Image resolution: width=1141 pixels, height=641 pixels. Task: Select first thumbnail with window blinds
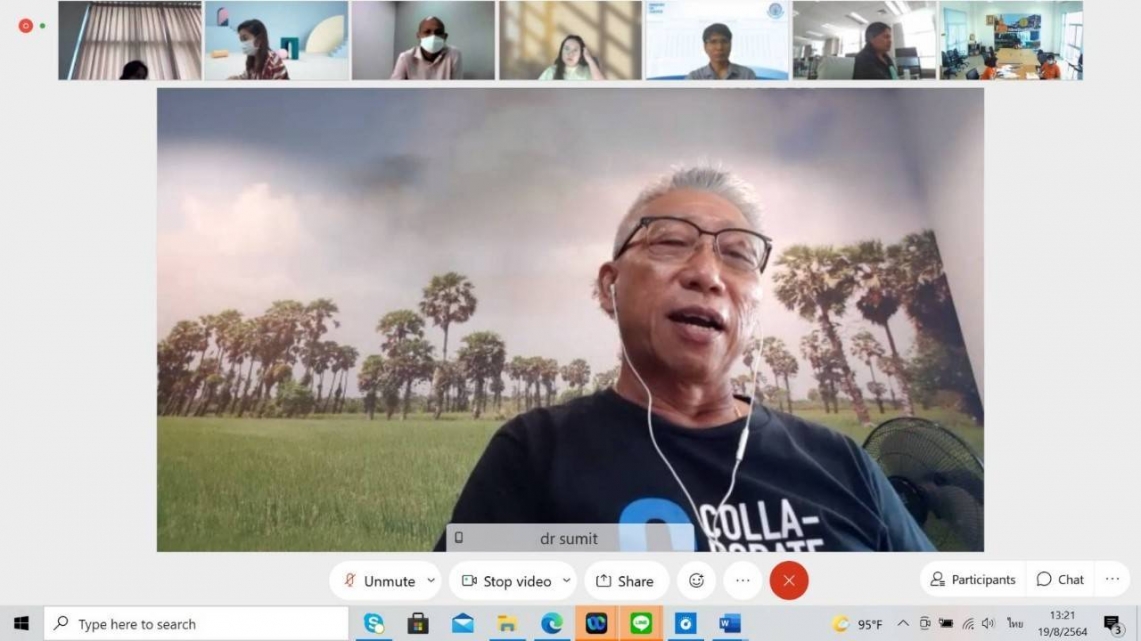pyautogui.click(x=130, y=40)
